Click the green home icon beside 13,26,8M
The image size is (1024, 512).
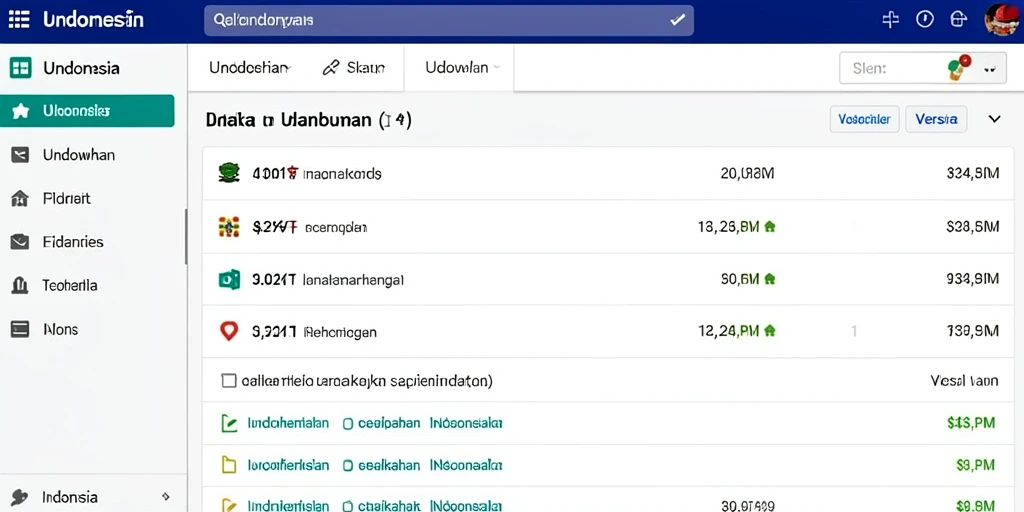769,227
